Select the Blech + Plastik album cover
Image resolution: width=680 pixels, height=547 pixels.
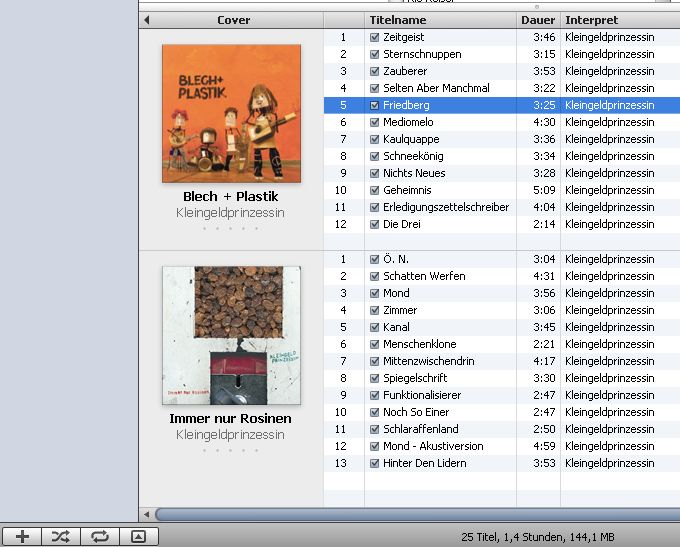coord(231,113)
